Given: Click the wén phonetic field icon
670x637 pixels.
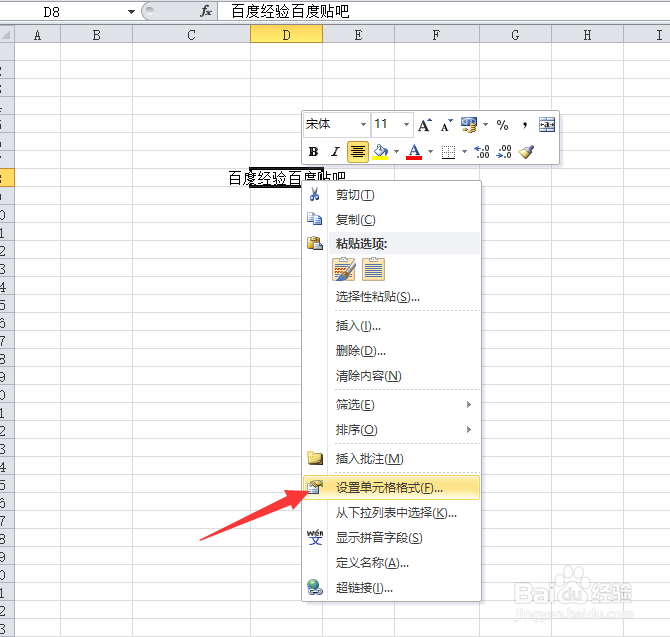Looking at the screenshot, I should [x=315, y=537].
